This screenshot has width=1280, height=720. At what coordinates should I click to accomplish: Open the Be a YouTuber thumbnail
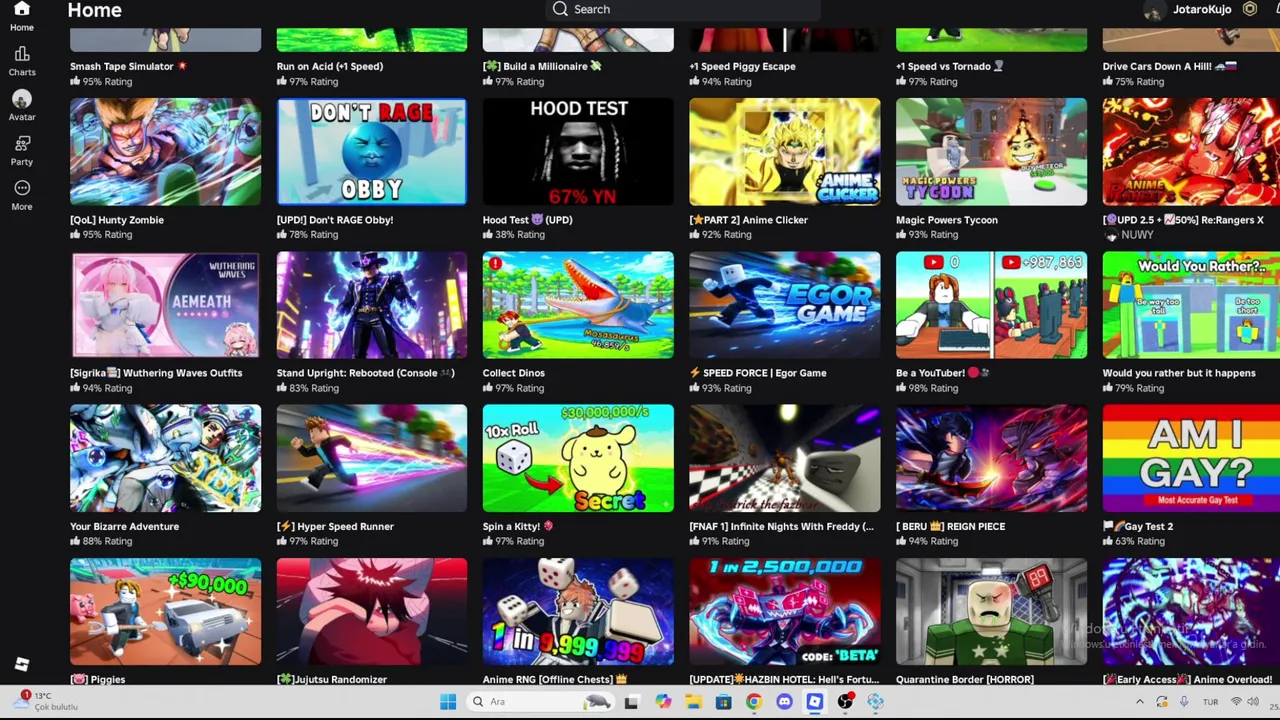[x=991, y=305]
